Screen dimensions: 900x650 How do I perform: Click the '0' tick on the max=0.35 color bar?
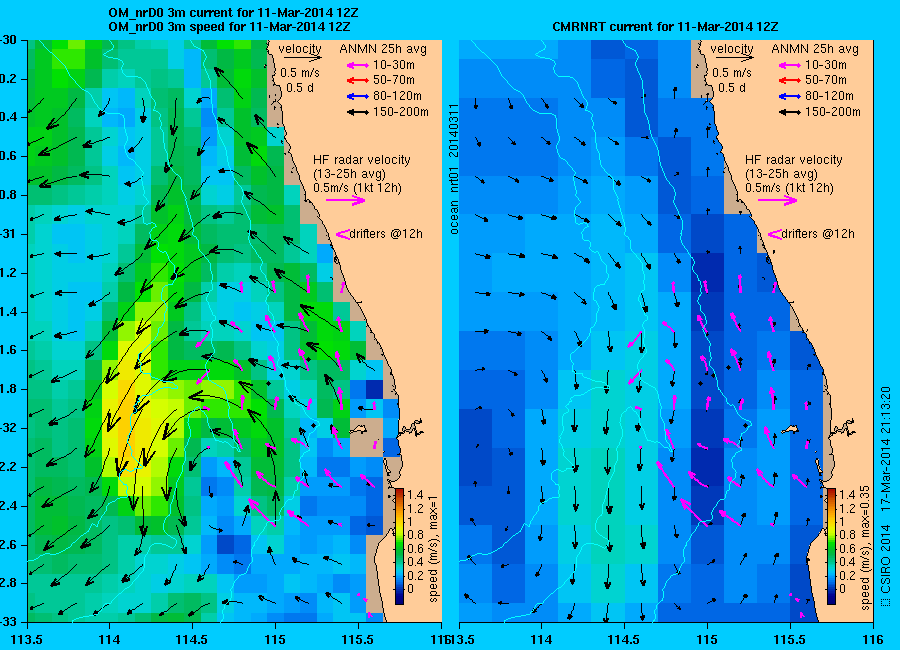tap(843, 589)
